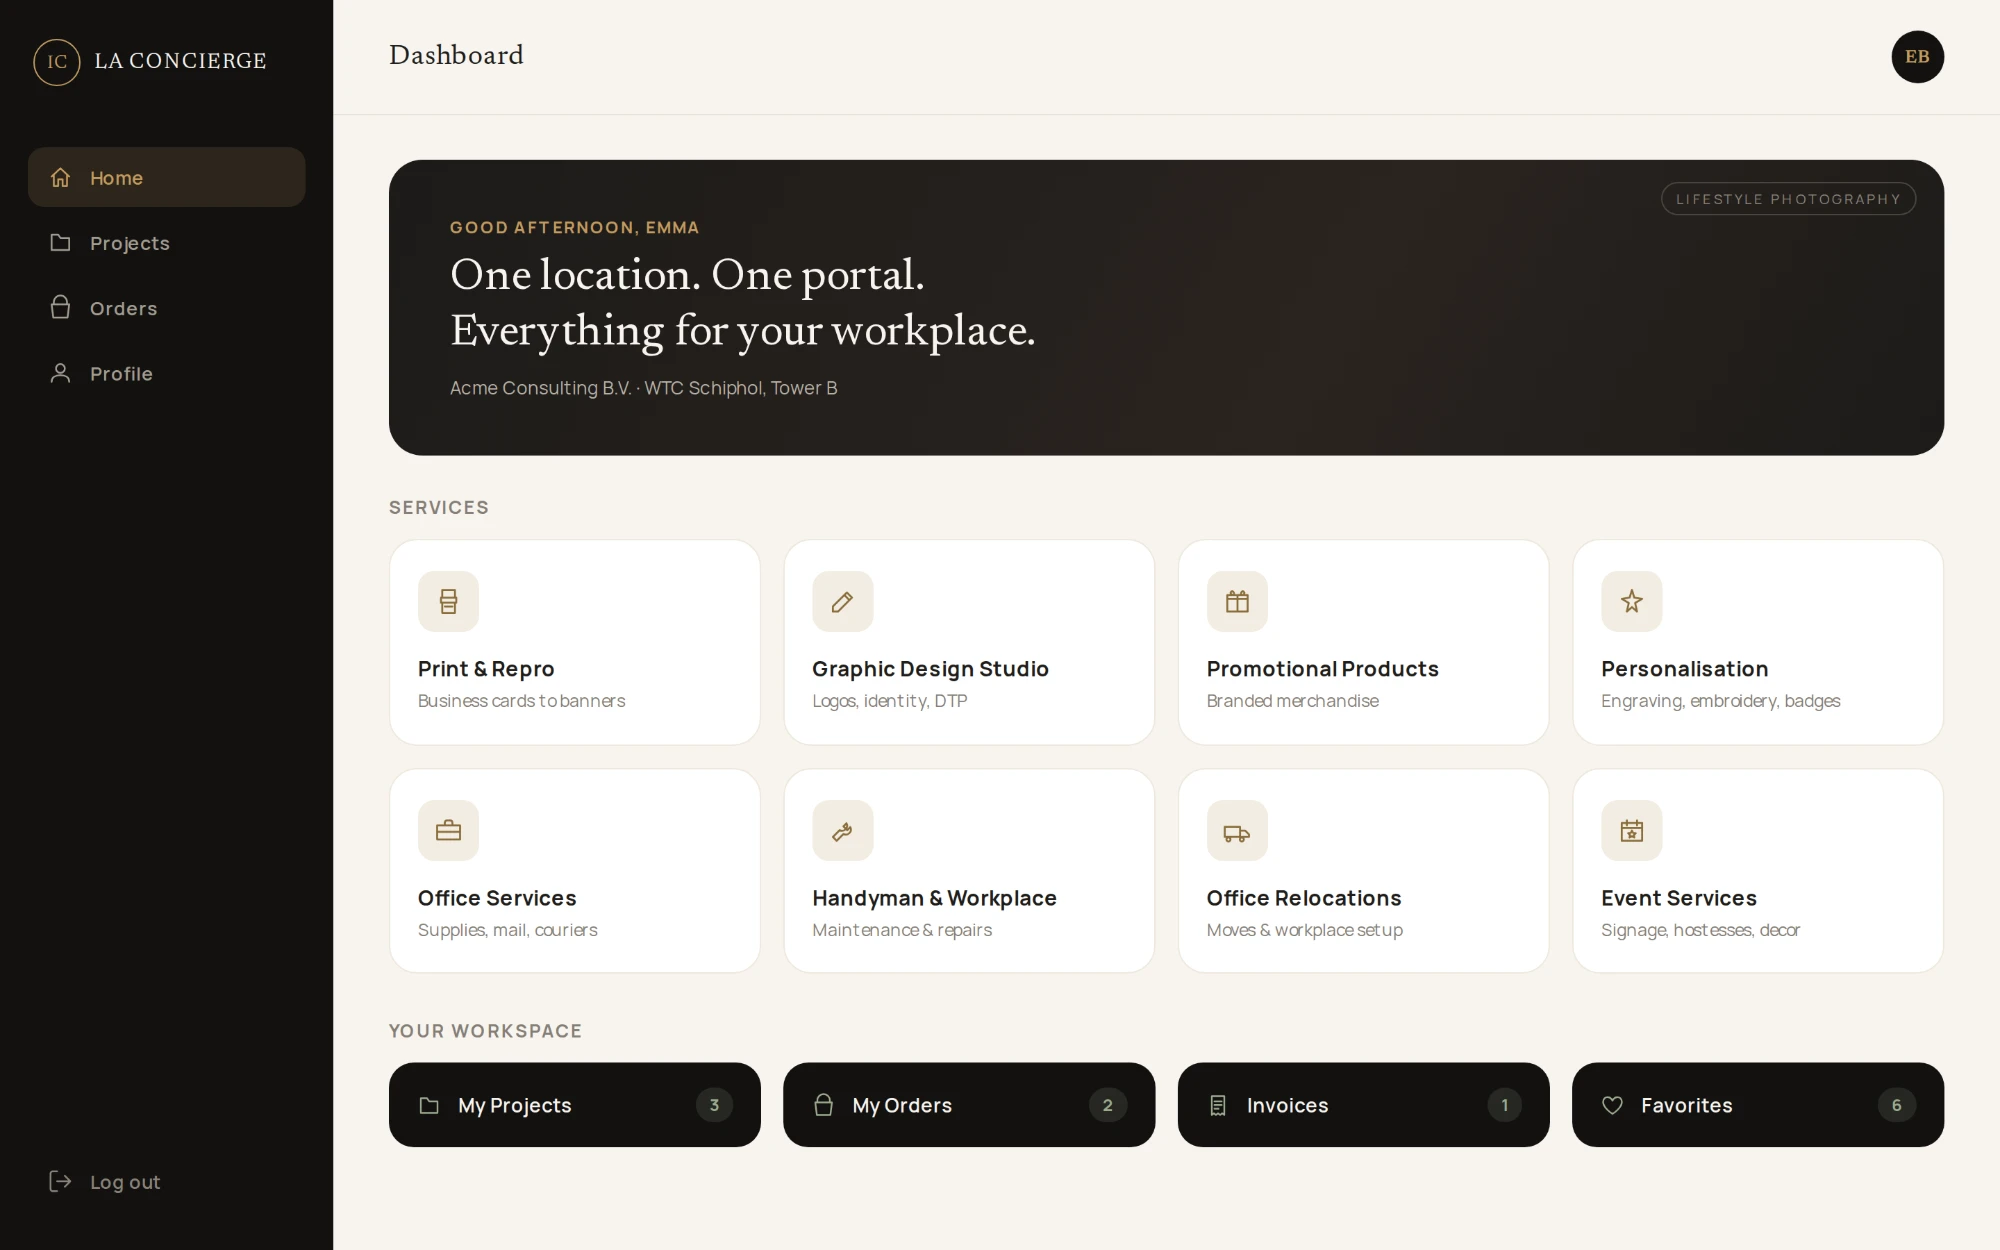Click the Event Services calendar icon

click(1631, 830)
